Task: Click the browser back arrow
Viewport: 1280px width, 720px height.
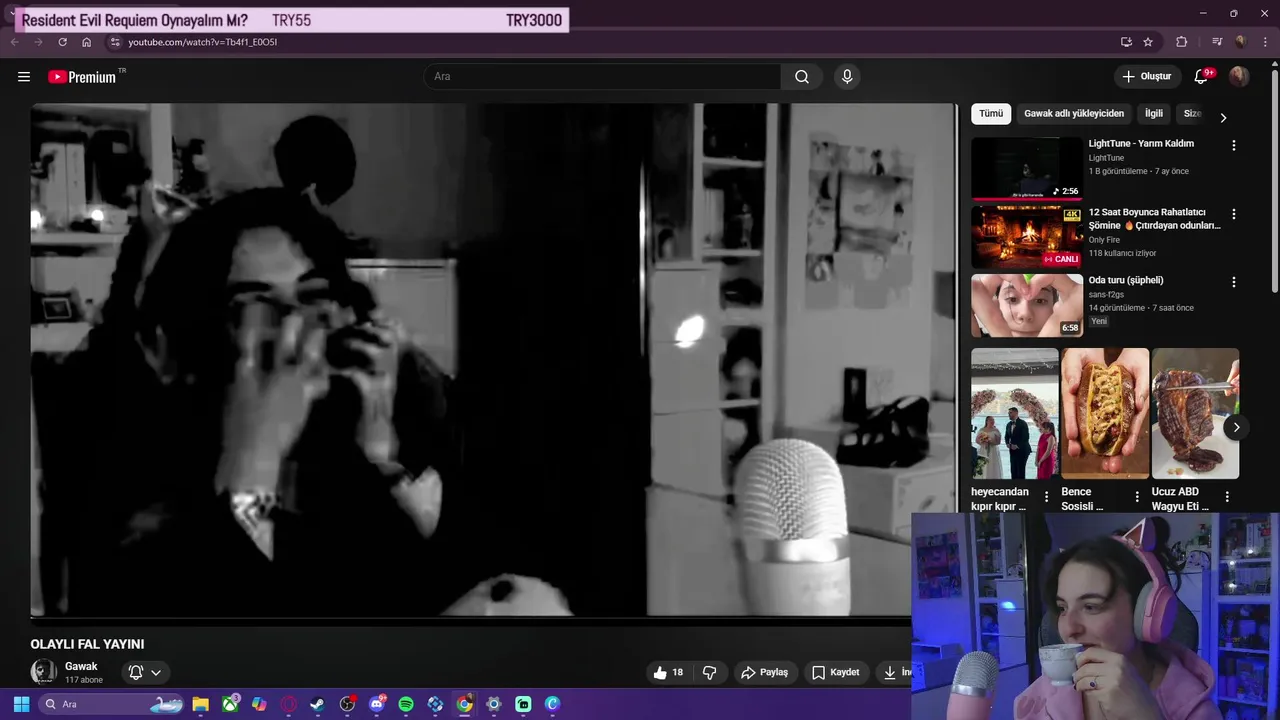Action: coord(14,42)
